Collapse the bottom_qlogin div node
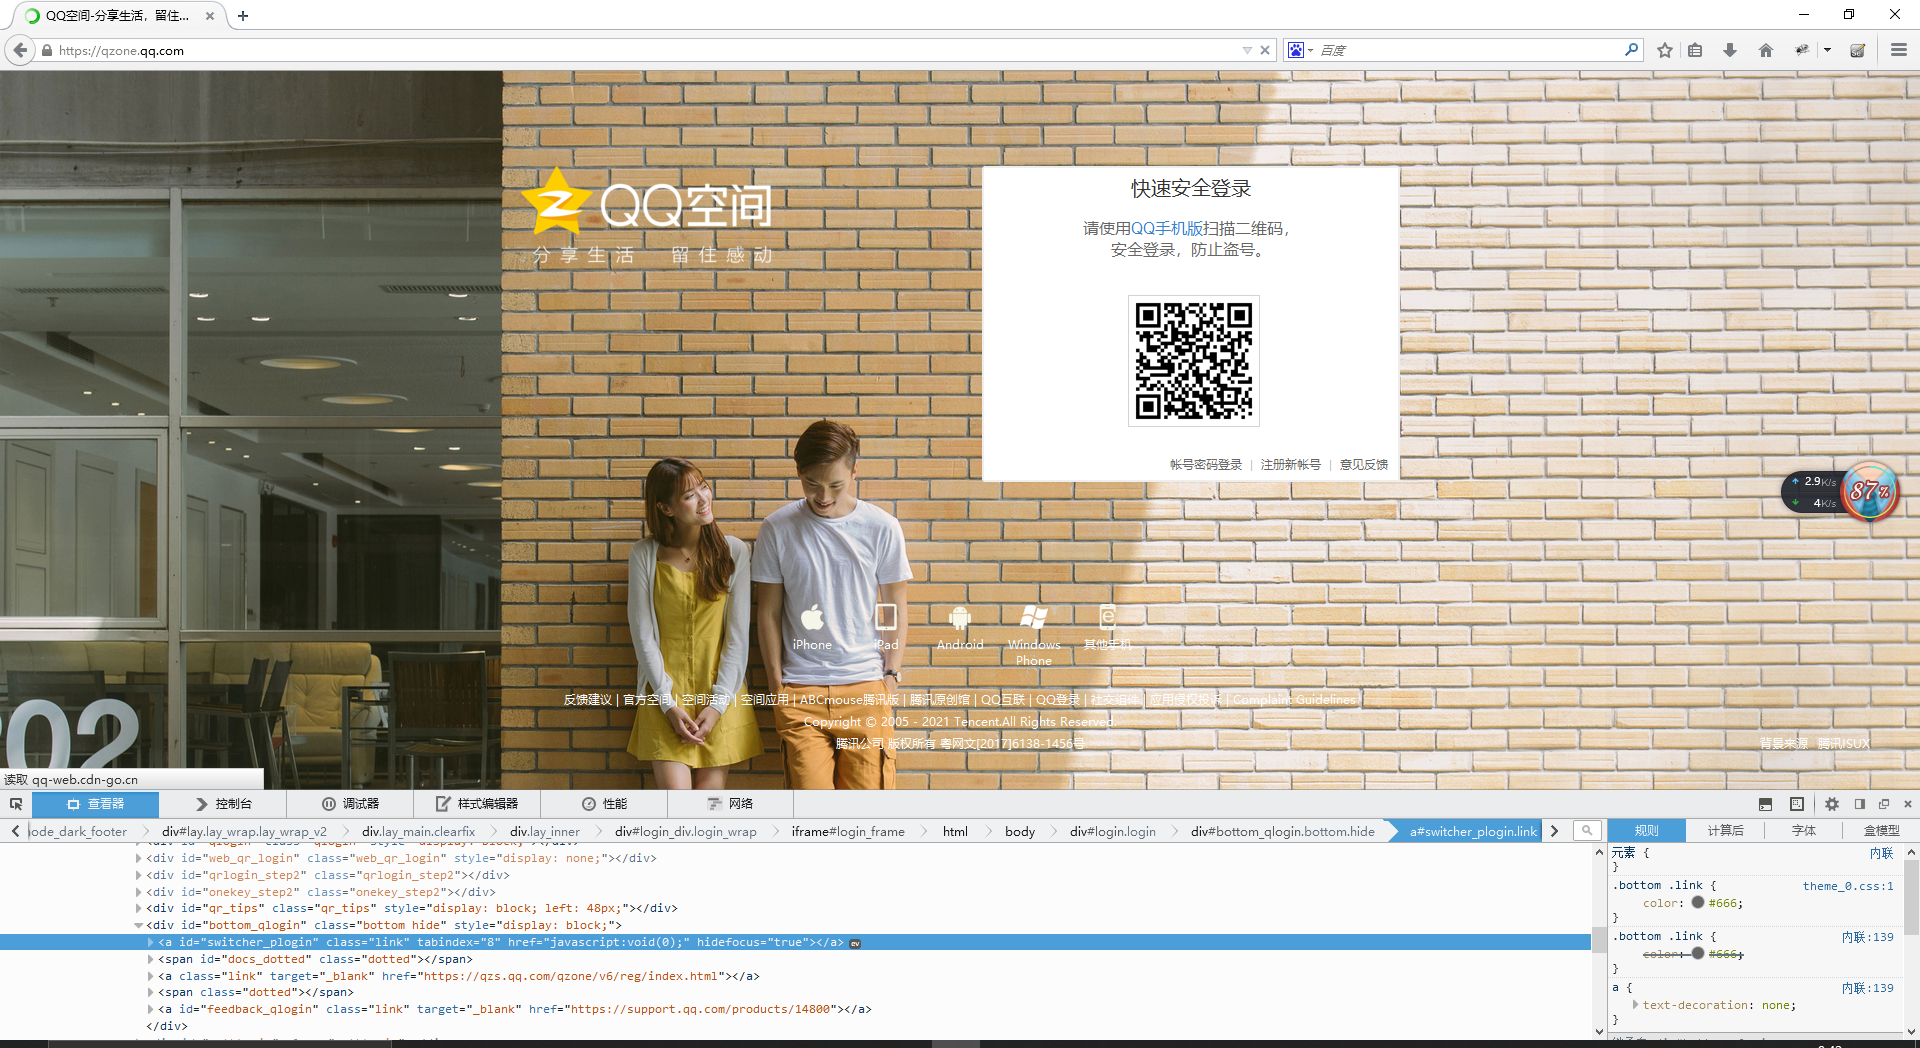The height and width of the screenshot is (1048, 1920). click(139, 926)
